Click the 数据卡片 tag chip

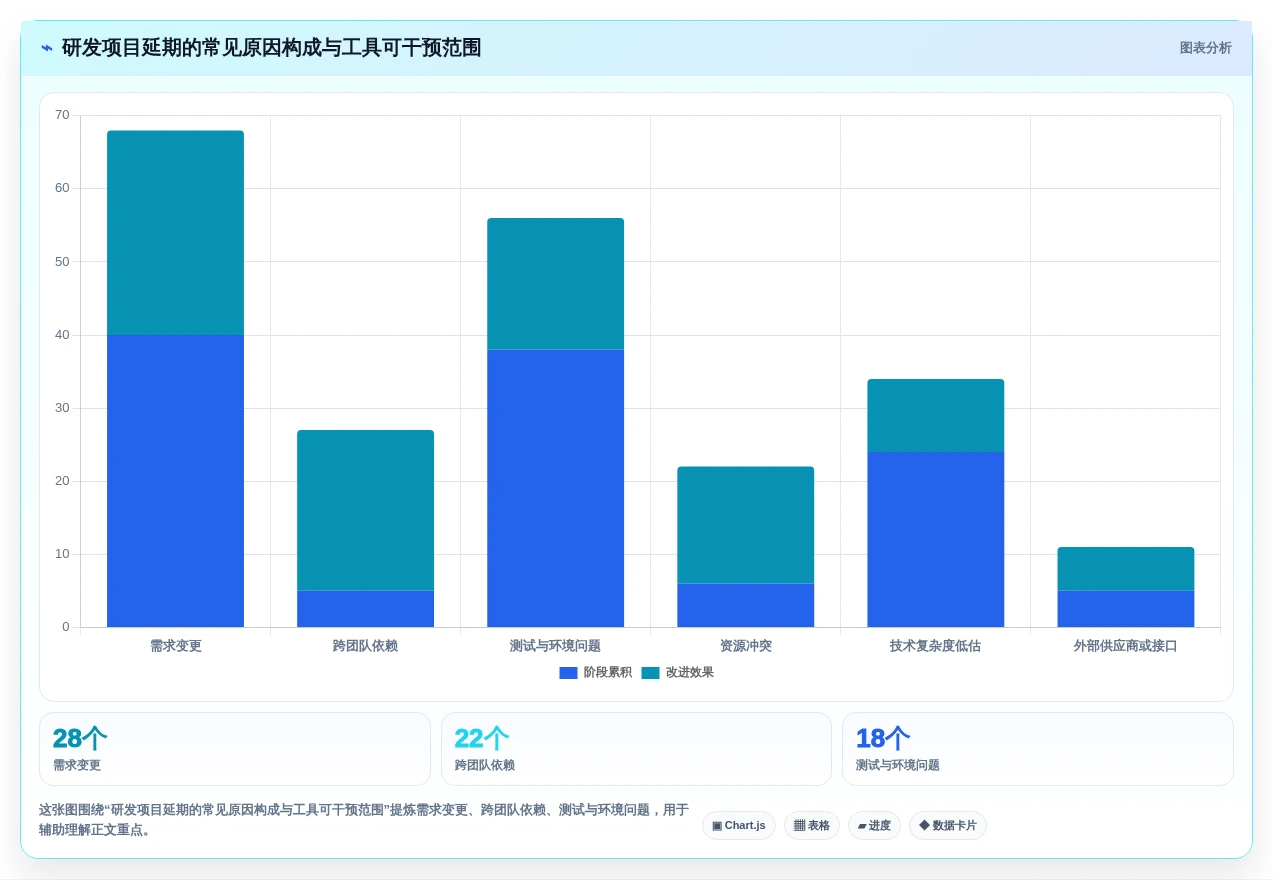948,825
